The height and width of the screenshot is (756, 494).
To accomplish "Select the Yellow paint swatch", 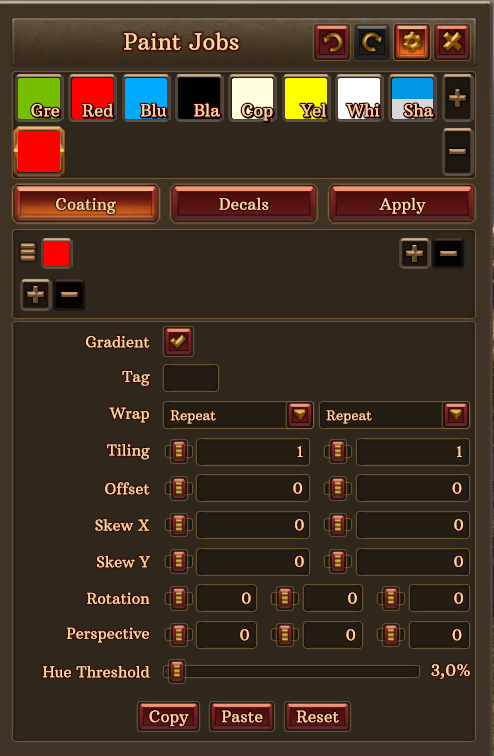I will click(306, 98).
